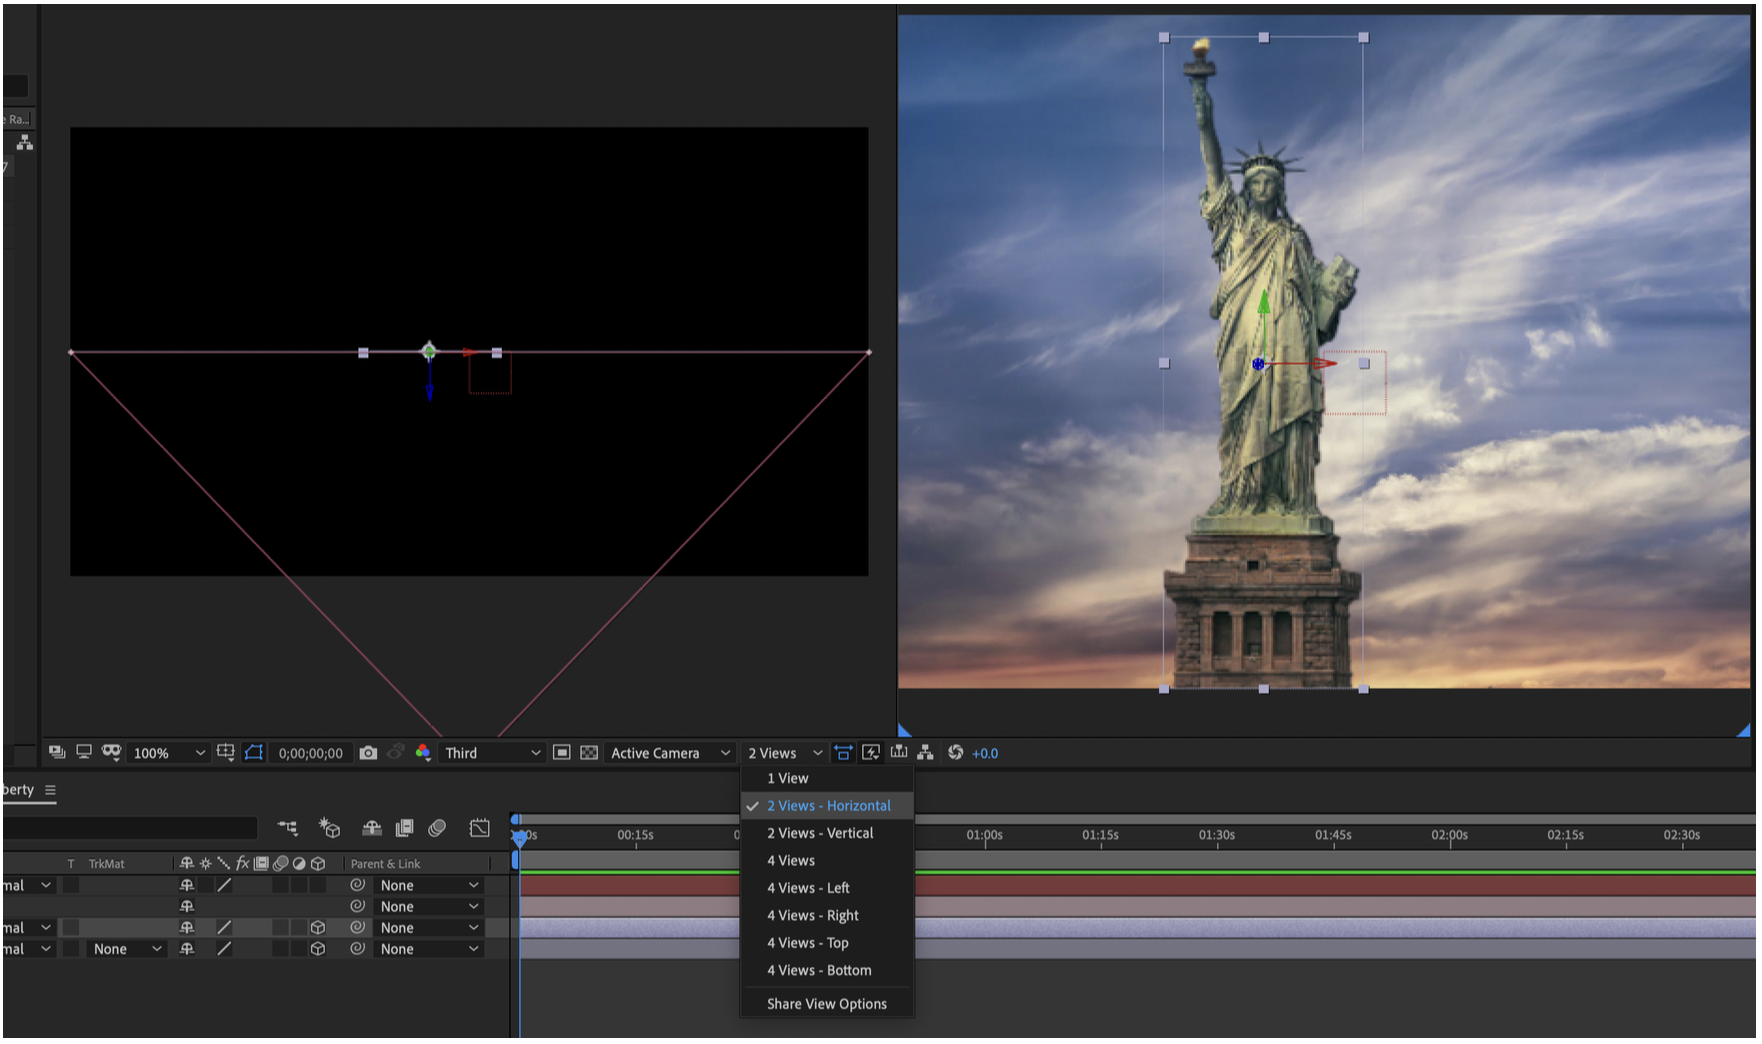Viewport: 1762px width, 1044px height.
Task: Toggle the Transparency Grid checkerboard icon
Action: click(x=589, y=753)
